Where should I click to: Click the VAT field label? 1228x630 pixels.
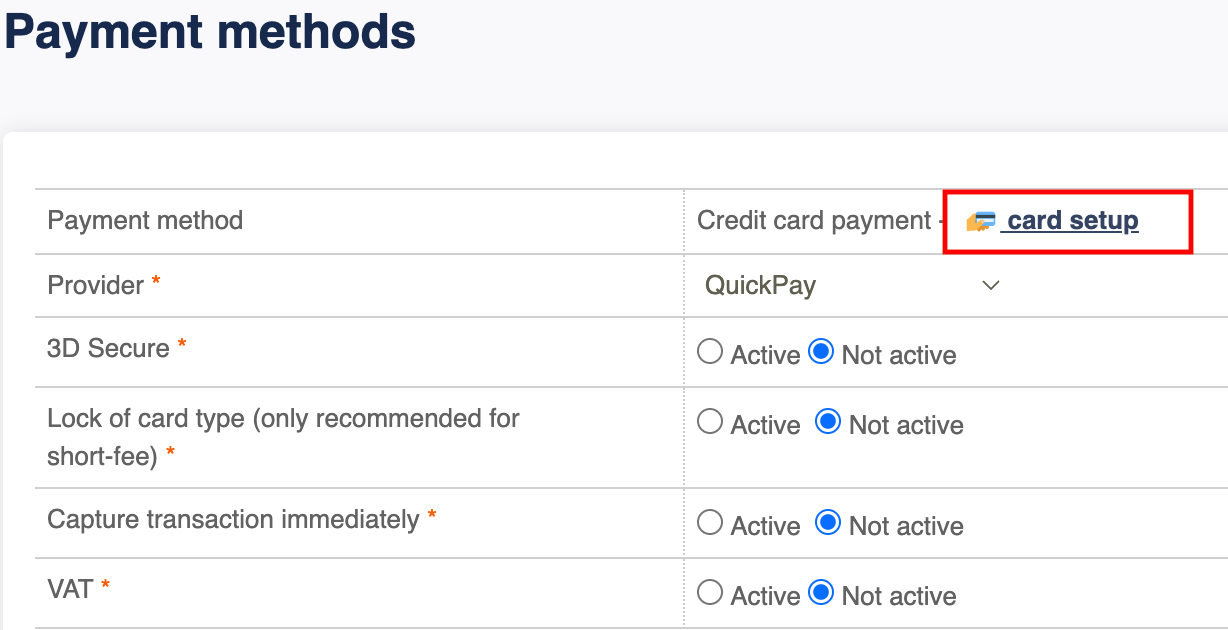tap(78, 589)
